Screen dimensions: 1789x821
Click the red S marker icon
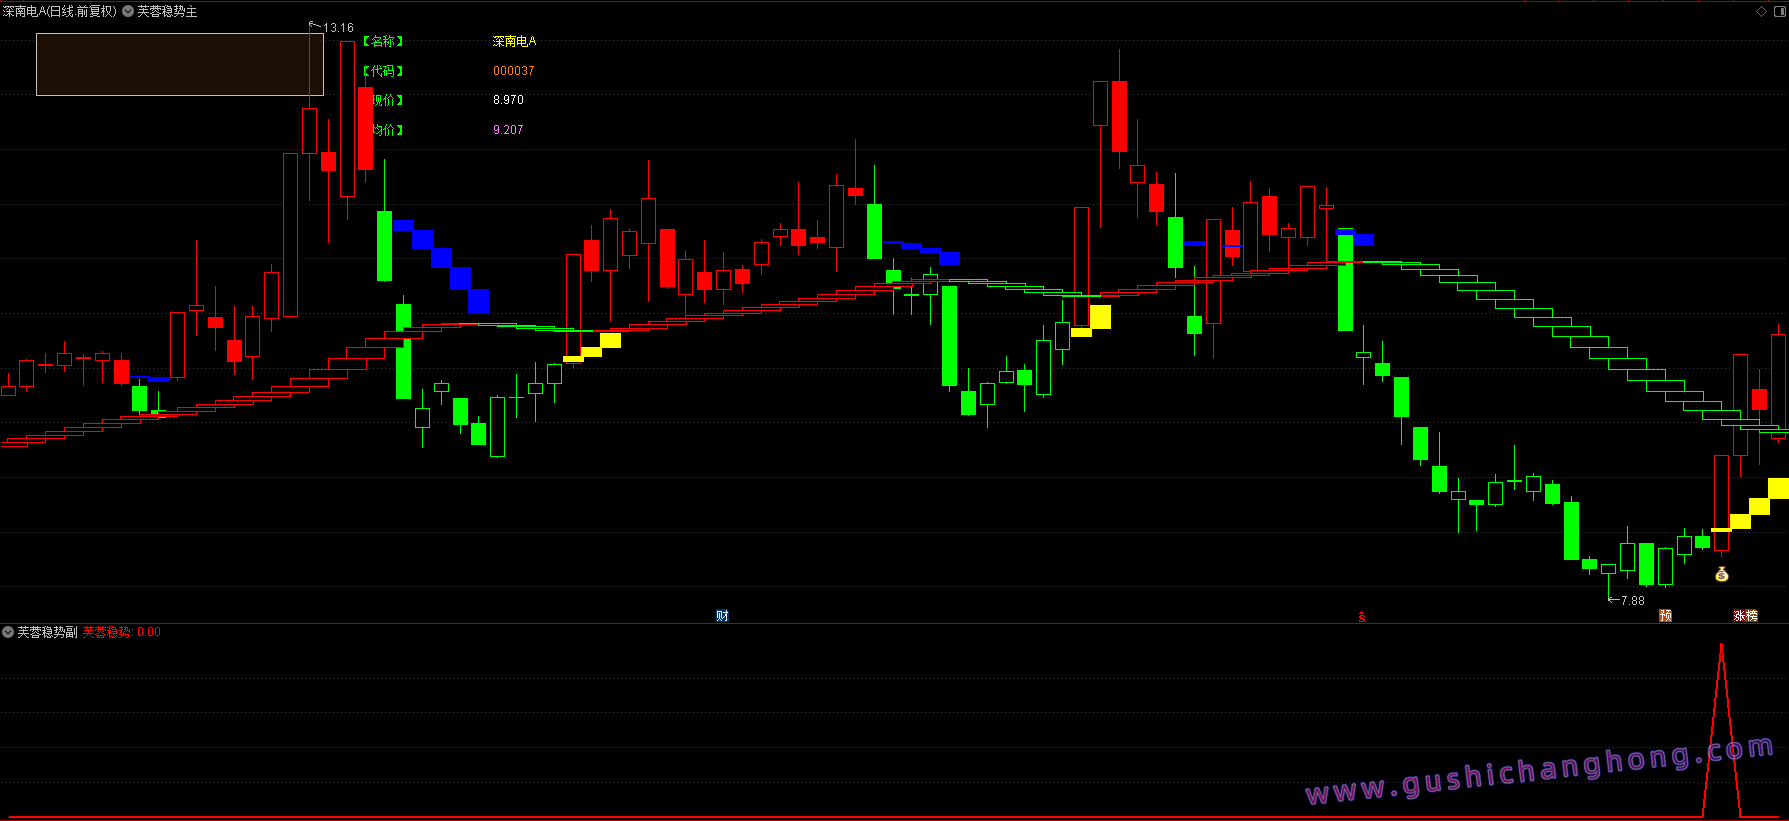point(1362,616)
